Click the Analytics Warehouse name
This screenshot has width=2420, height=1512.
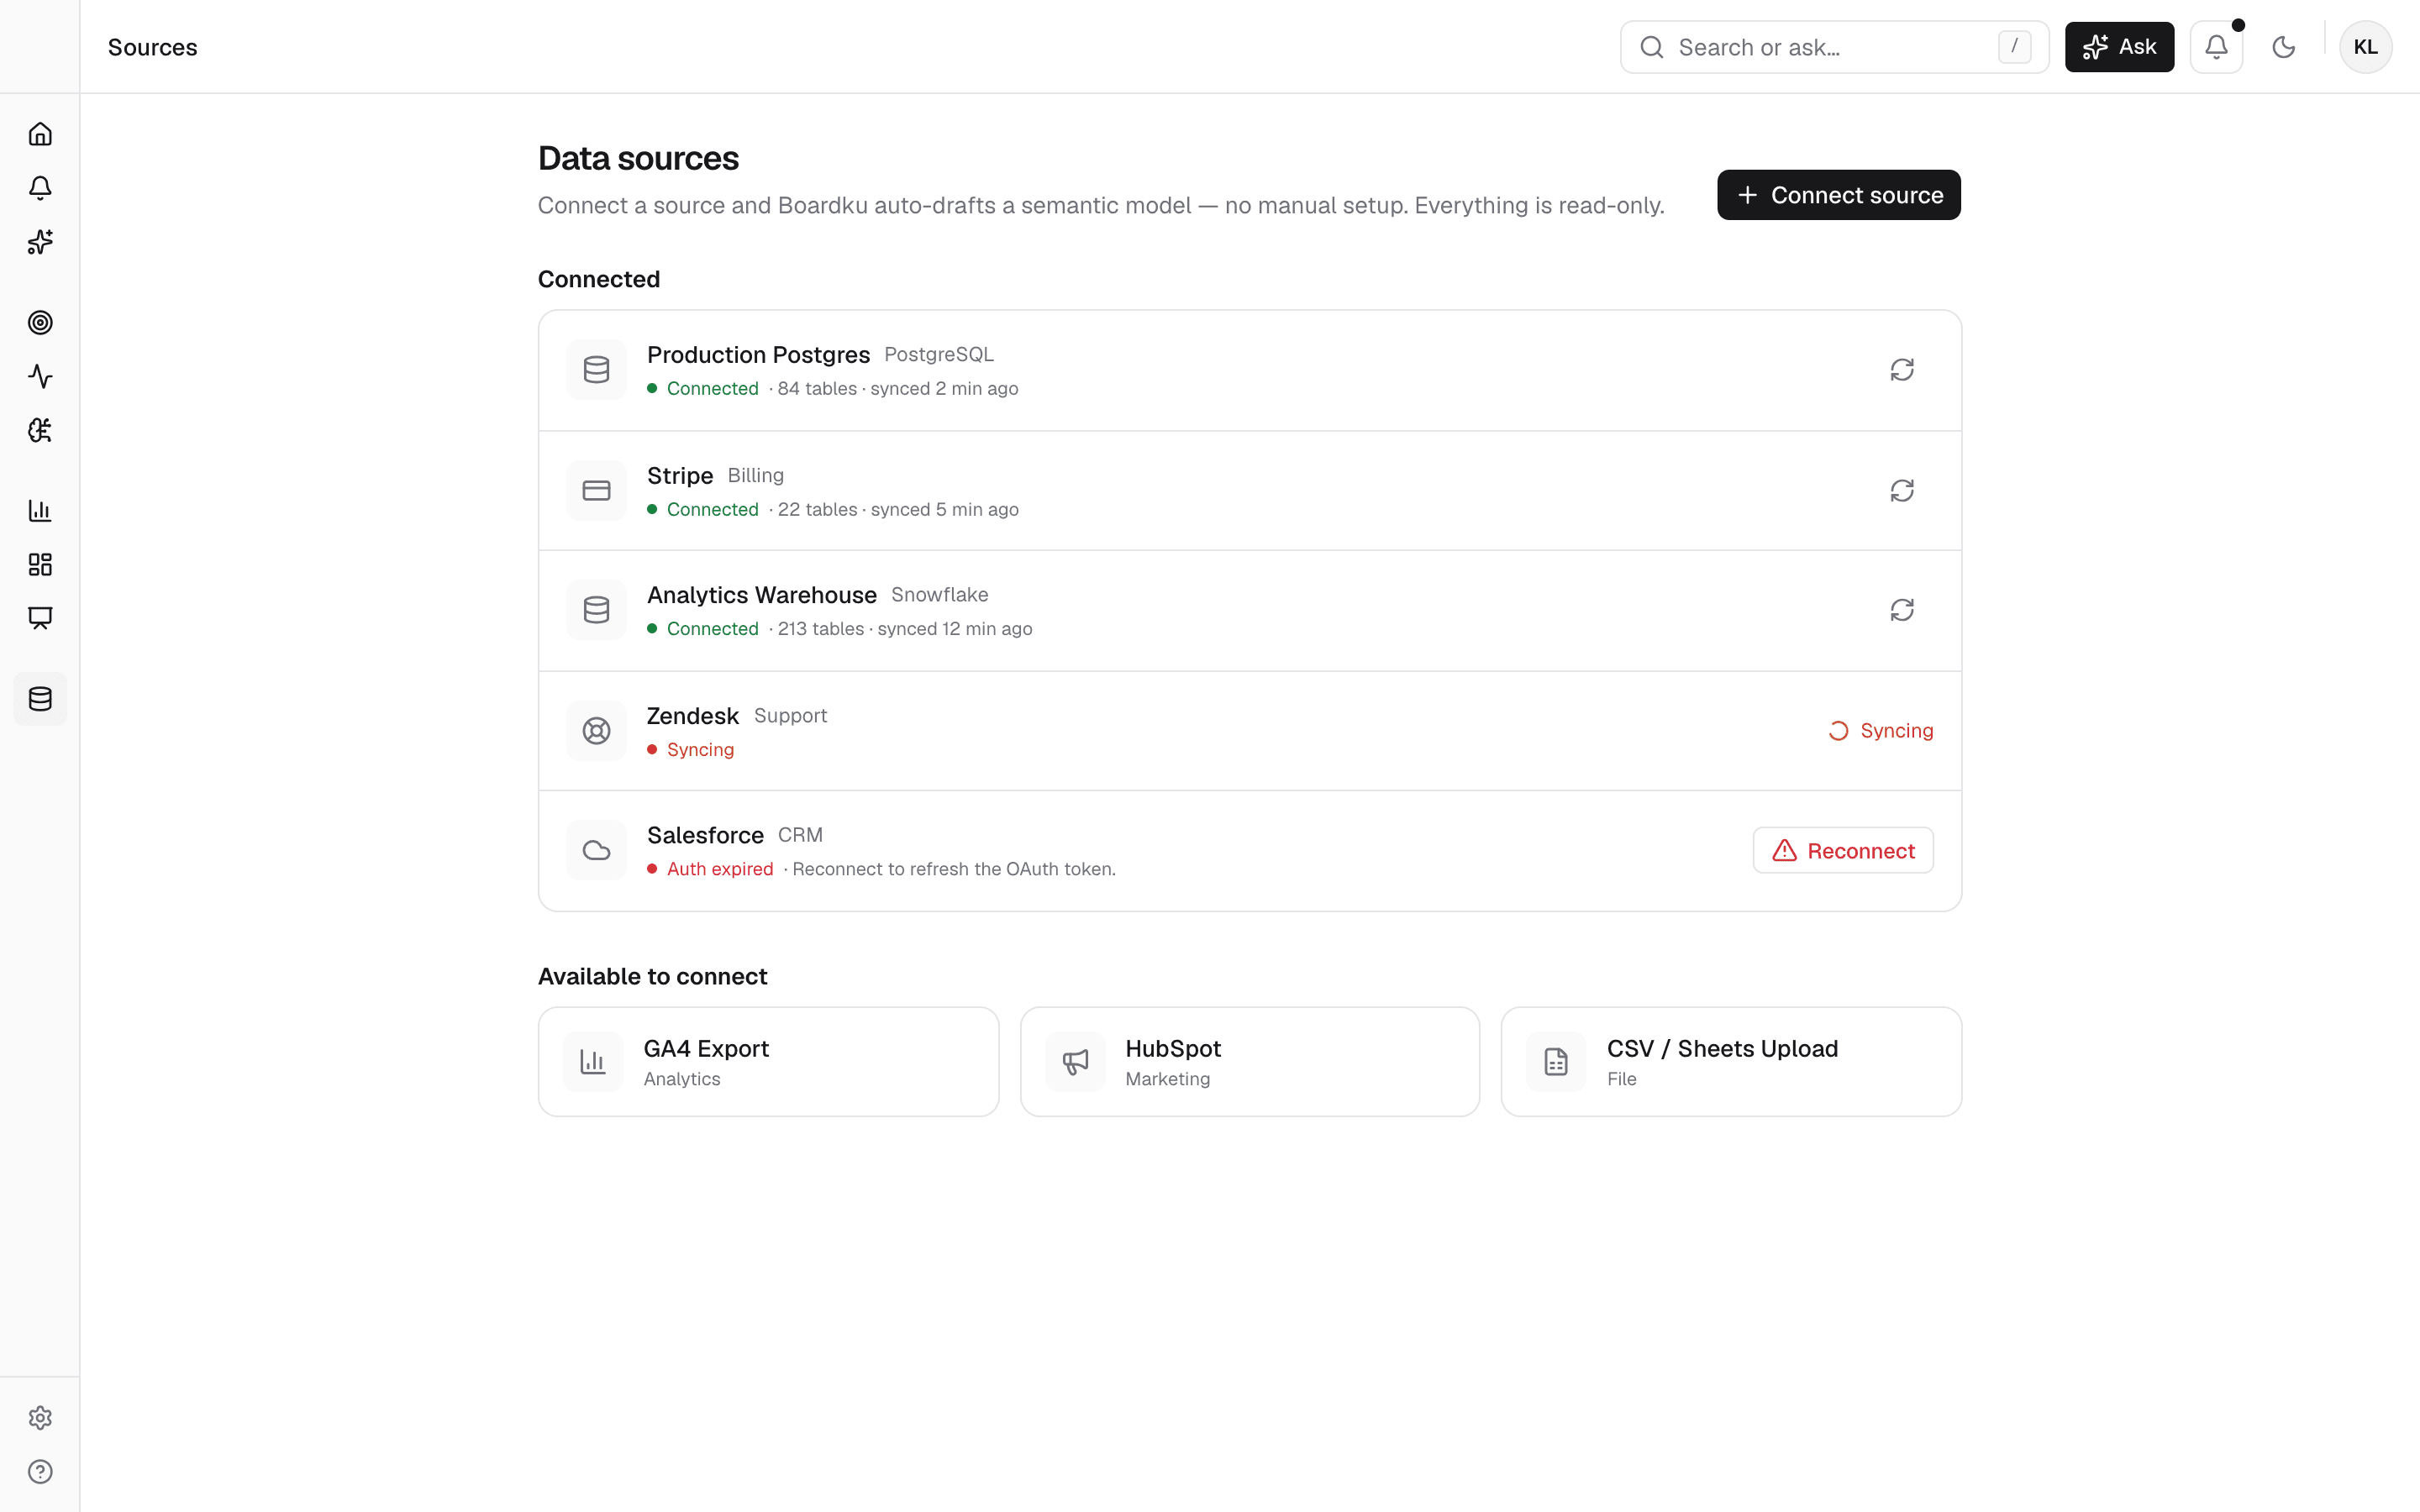(762, 595)
